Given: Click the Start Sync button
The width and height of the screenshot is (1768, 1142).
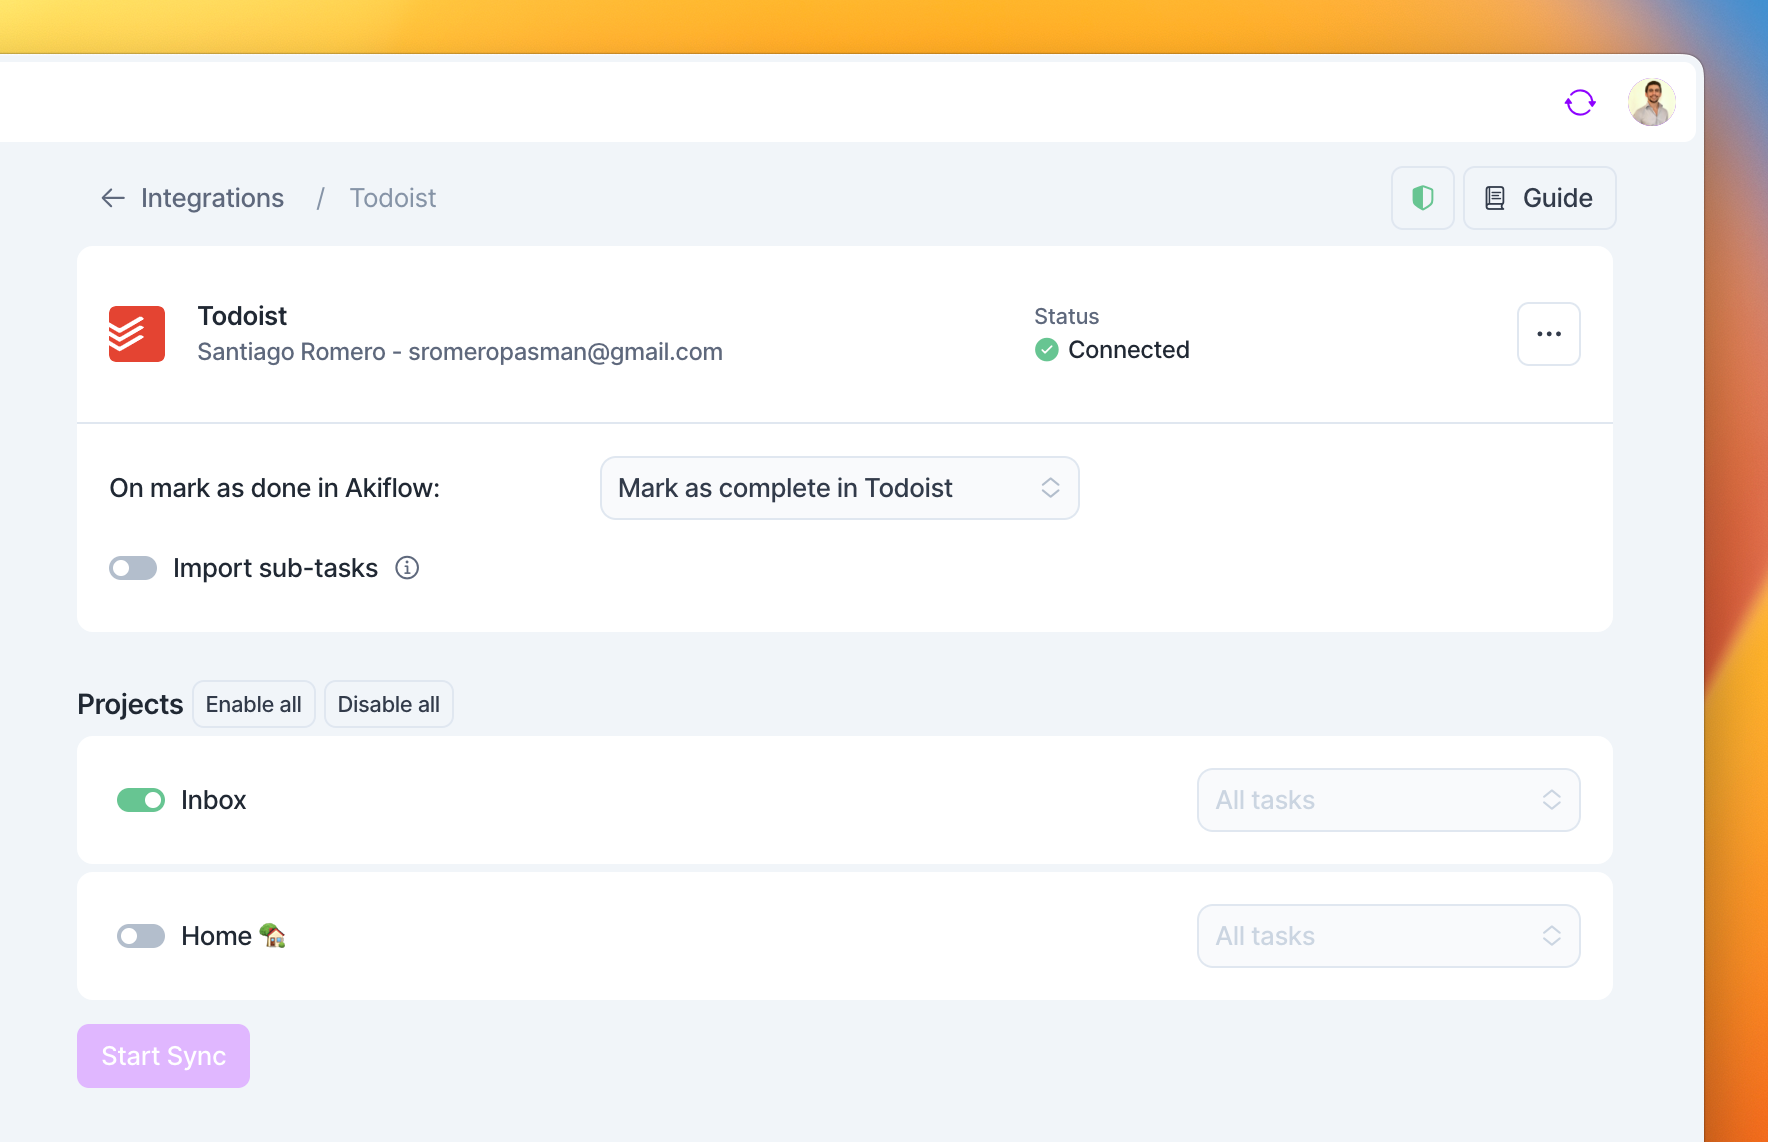Looking at the screenshot, I should click(x=164, y=1056).
